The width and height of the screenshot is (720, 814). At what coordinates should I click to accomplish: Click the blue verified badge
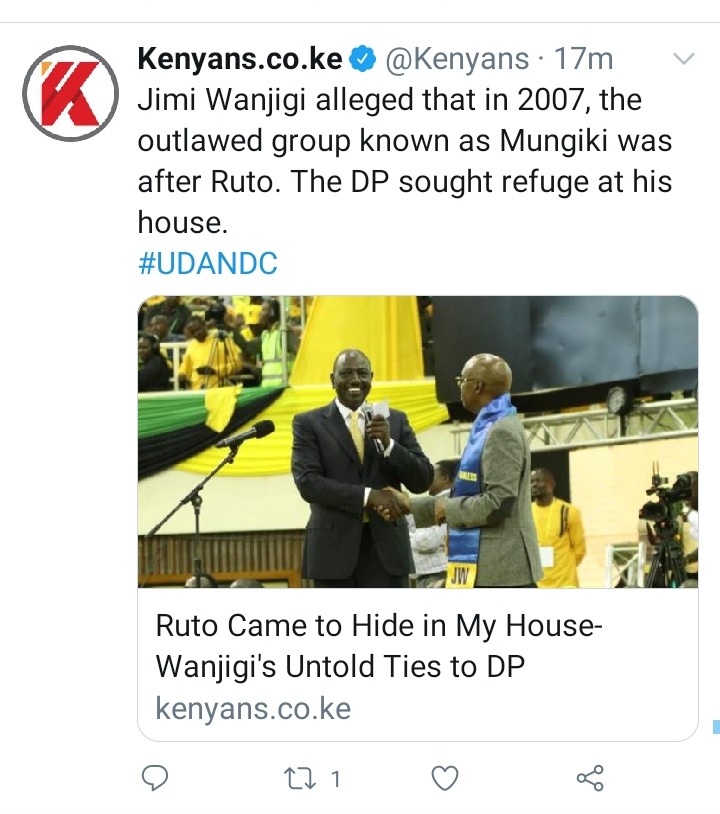point(362,59)
